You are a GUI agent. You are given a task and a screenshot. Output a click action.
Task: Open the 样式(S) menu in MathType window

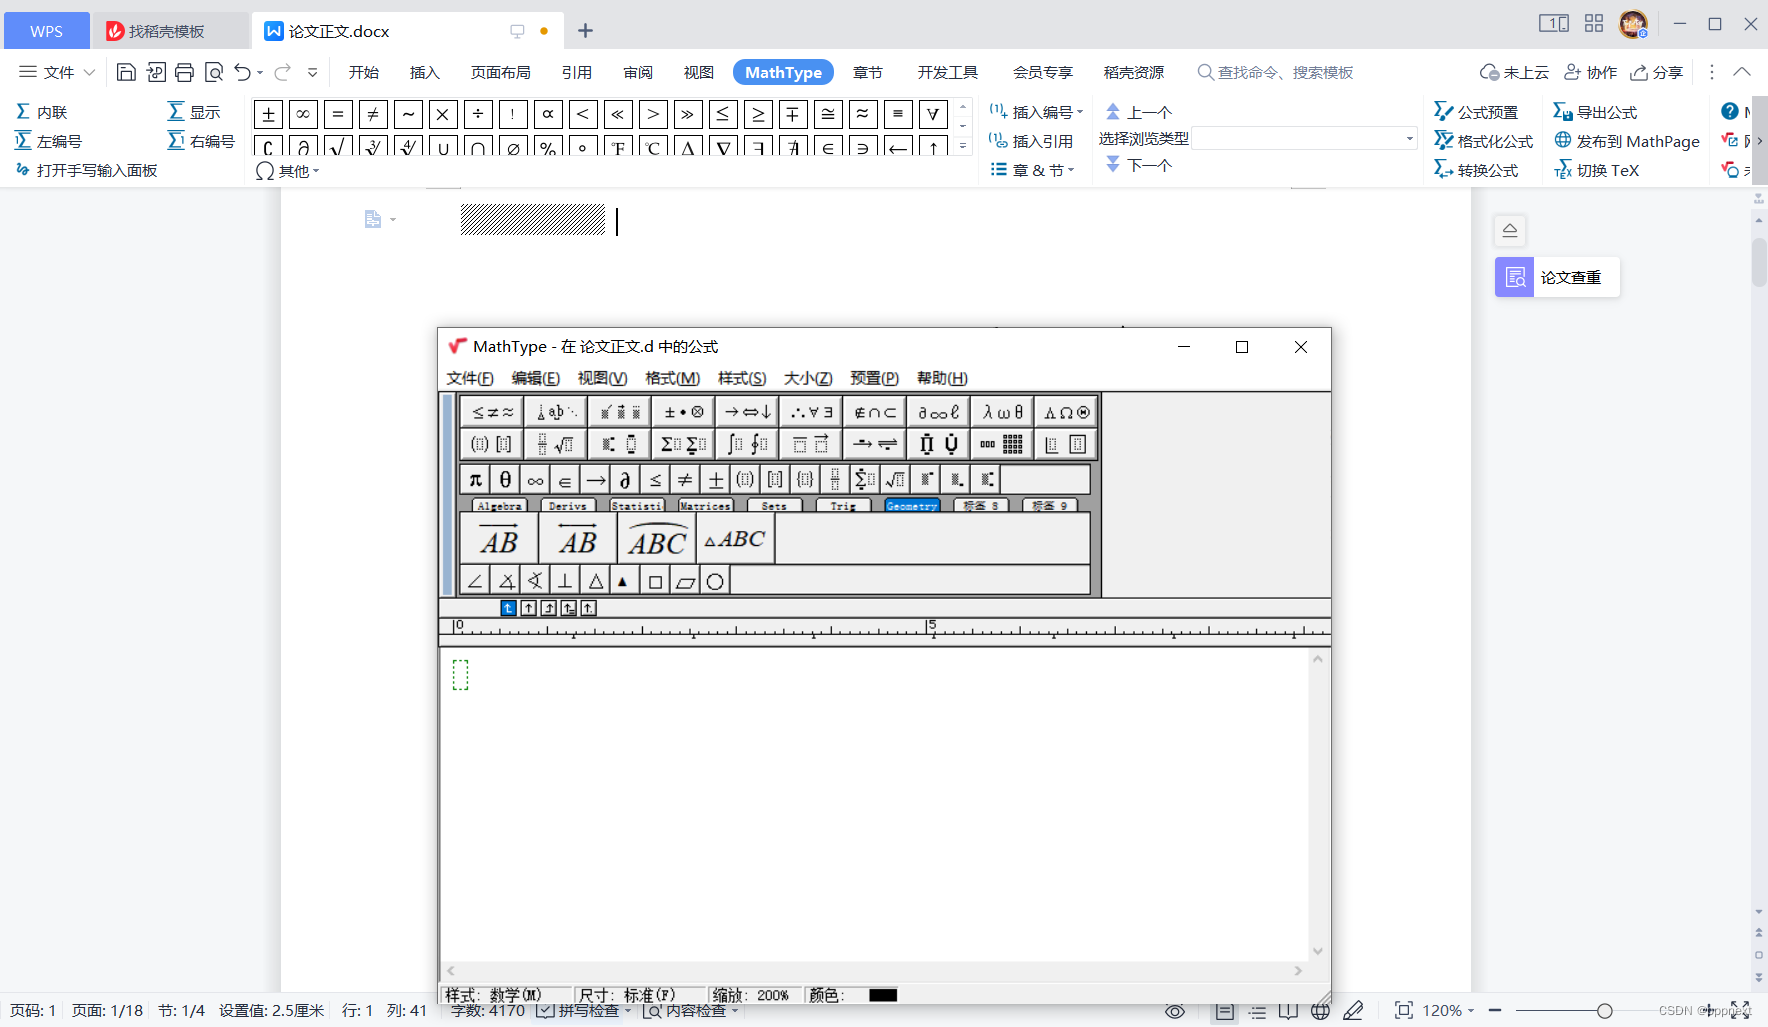point(742,378)
